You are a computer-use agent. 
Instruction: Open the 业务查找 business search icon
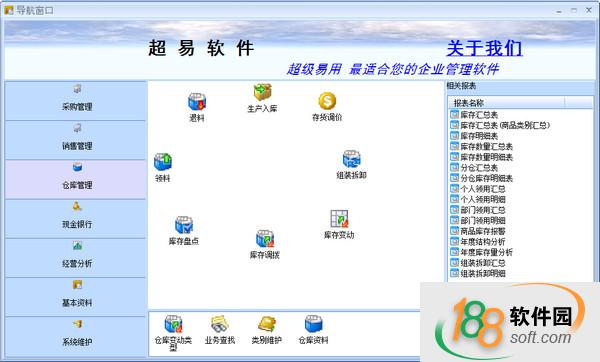(220, 324)
